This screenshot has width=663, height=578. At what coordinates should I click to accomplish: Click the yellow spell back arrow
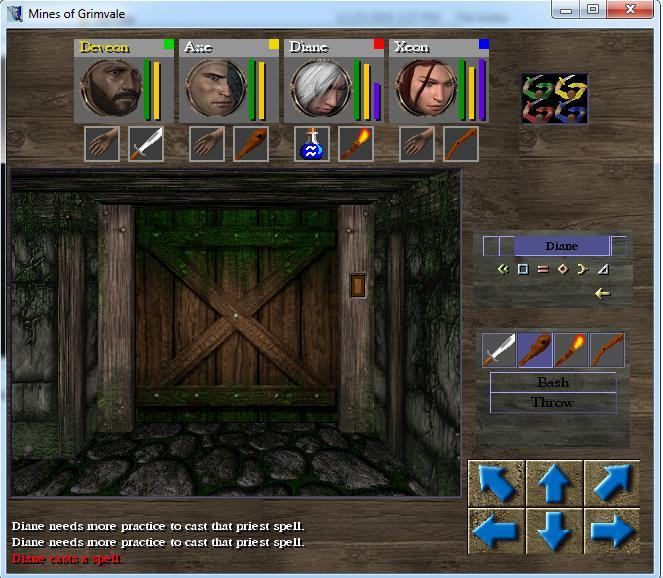[603, 293]
